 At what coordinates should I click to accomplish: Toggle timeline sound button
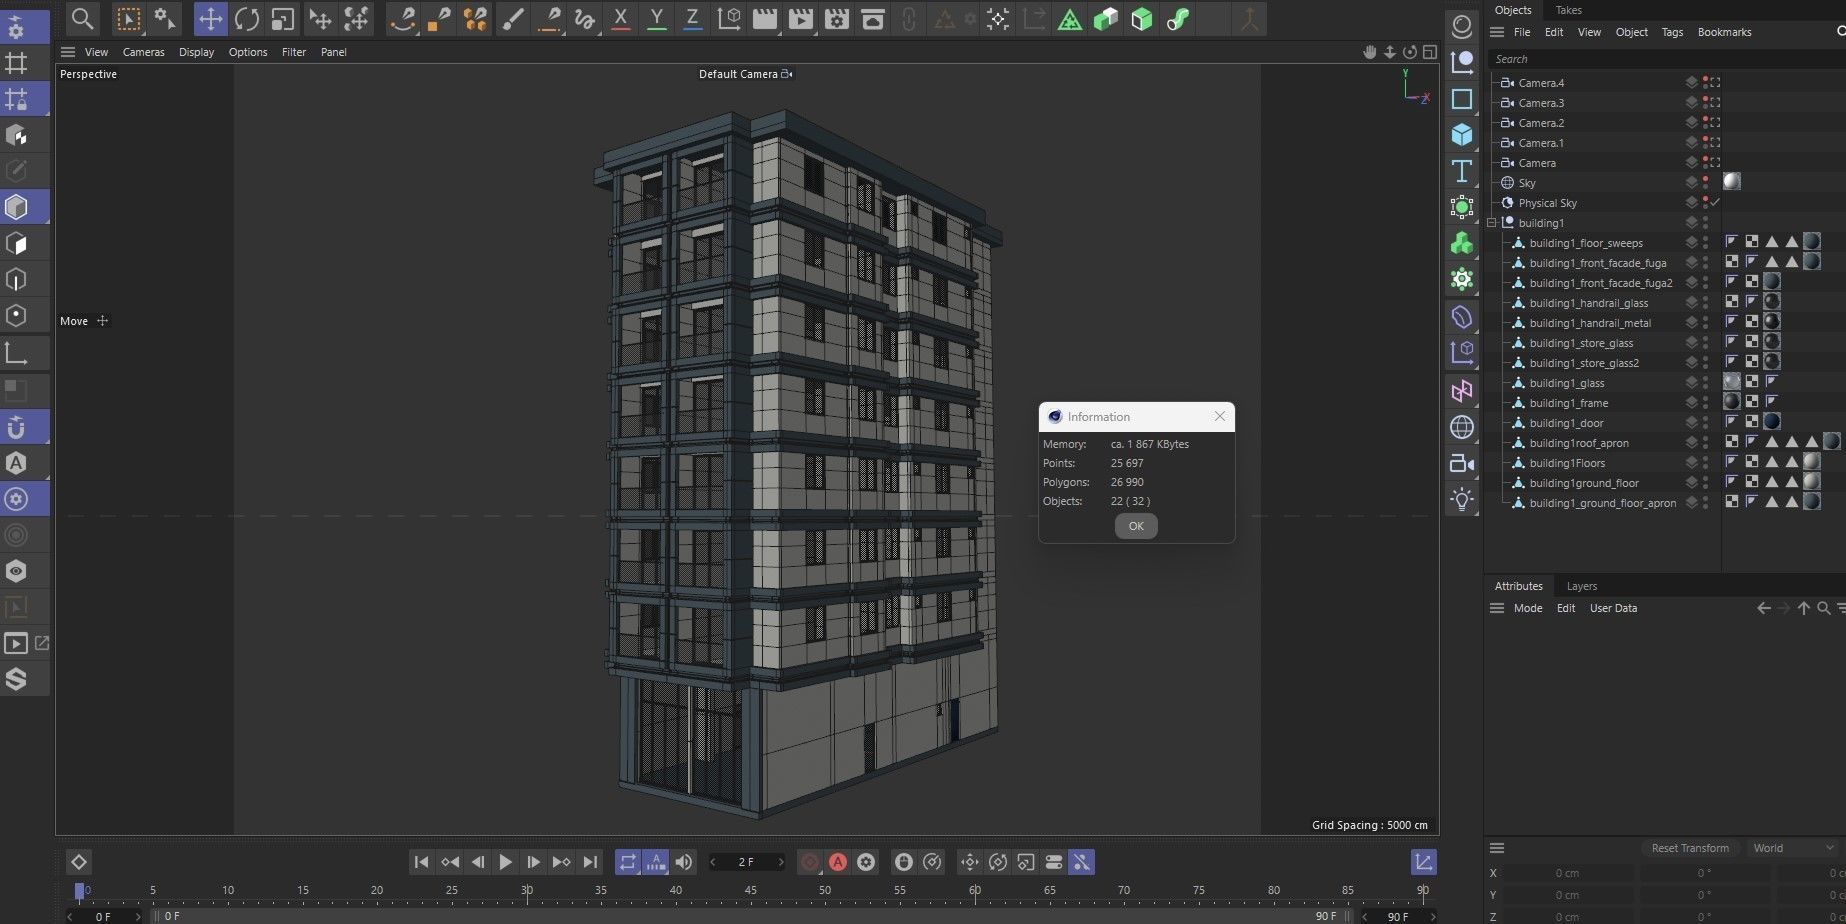[683, 862]
